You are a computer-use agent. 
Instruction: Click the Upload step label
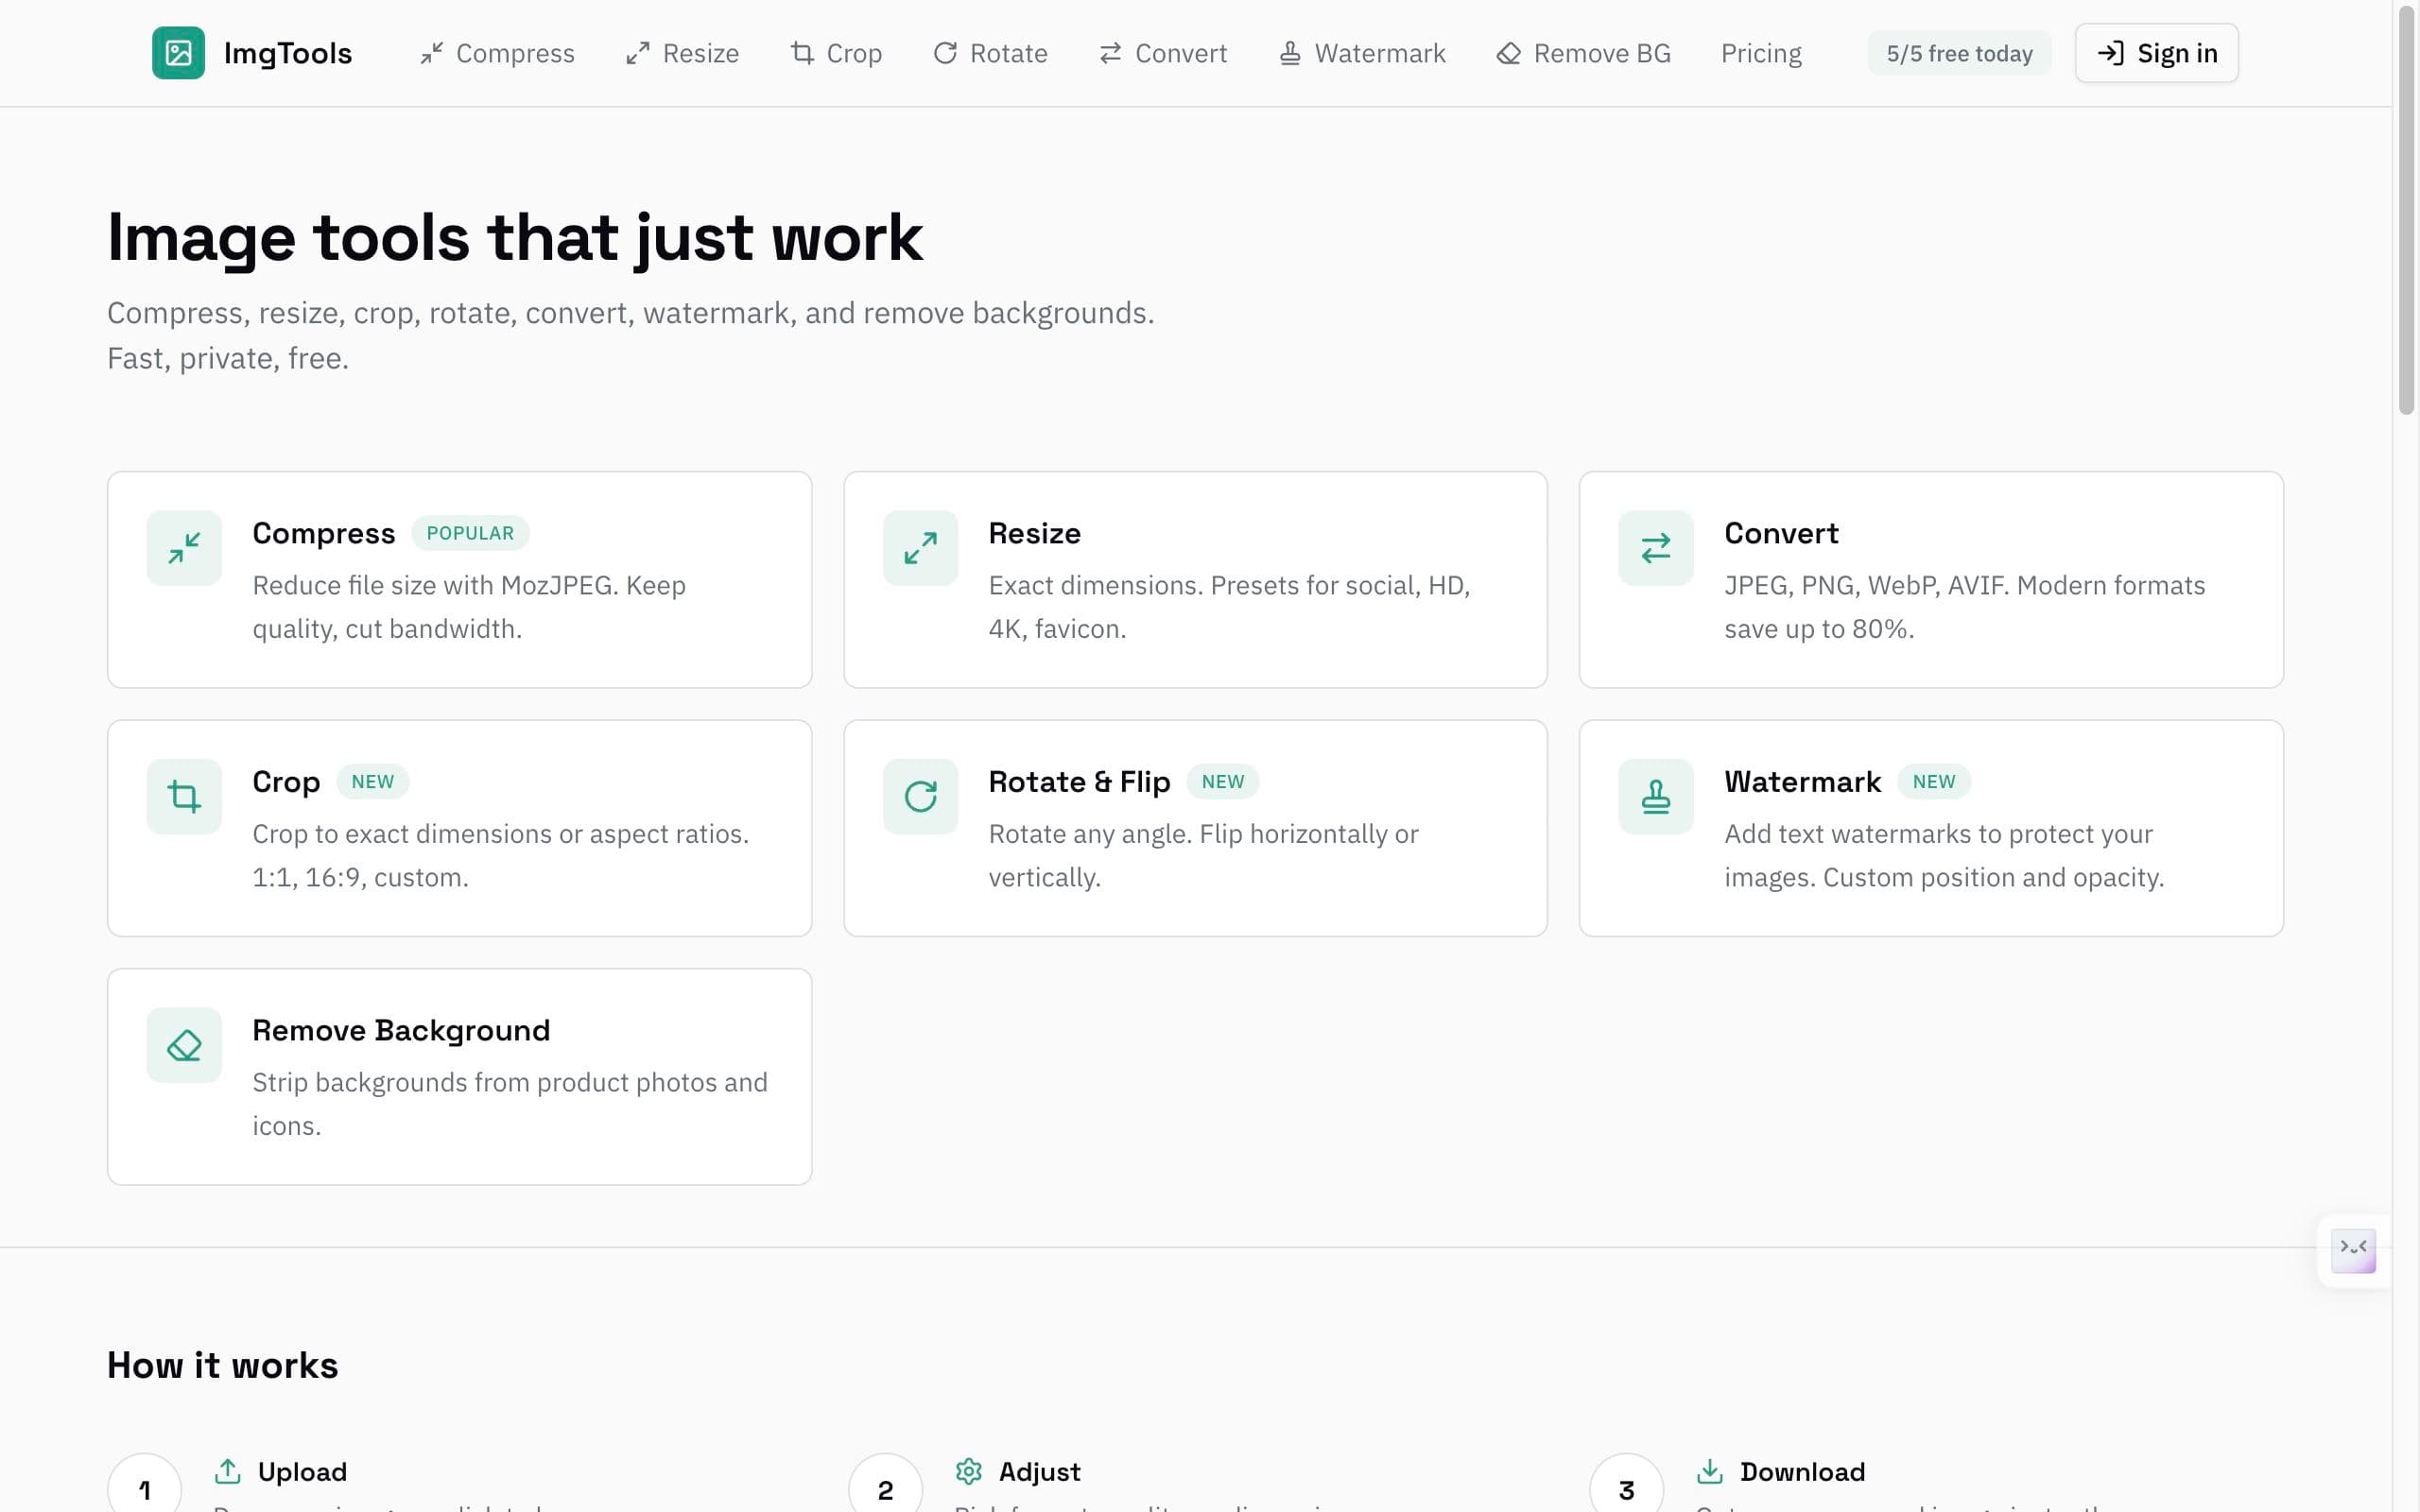pyautogui.click(x=302, y=1472)
